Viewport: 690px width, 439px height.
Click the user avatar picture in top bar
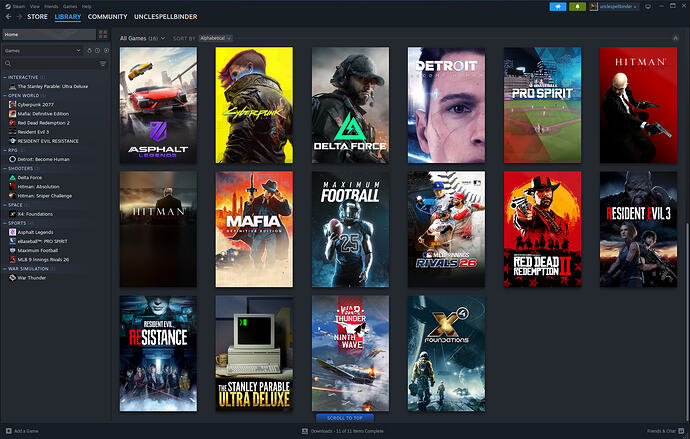594,7
